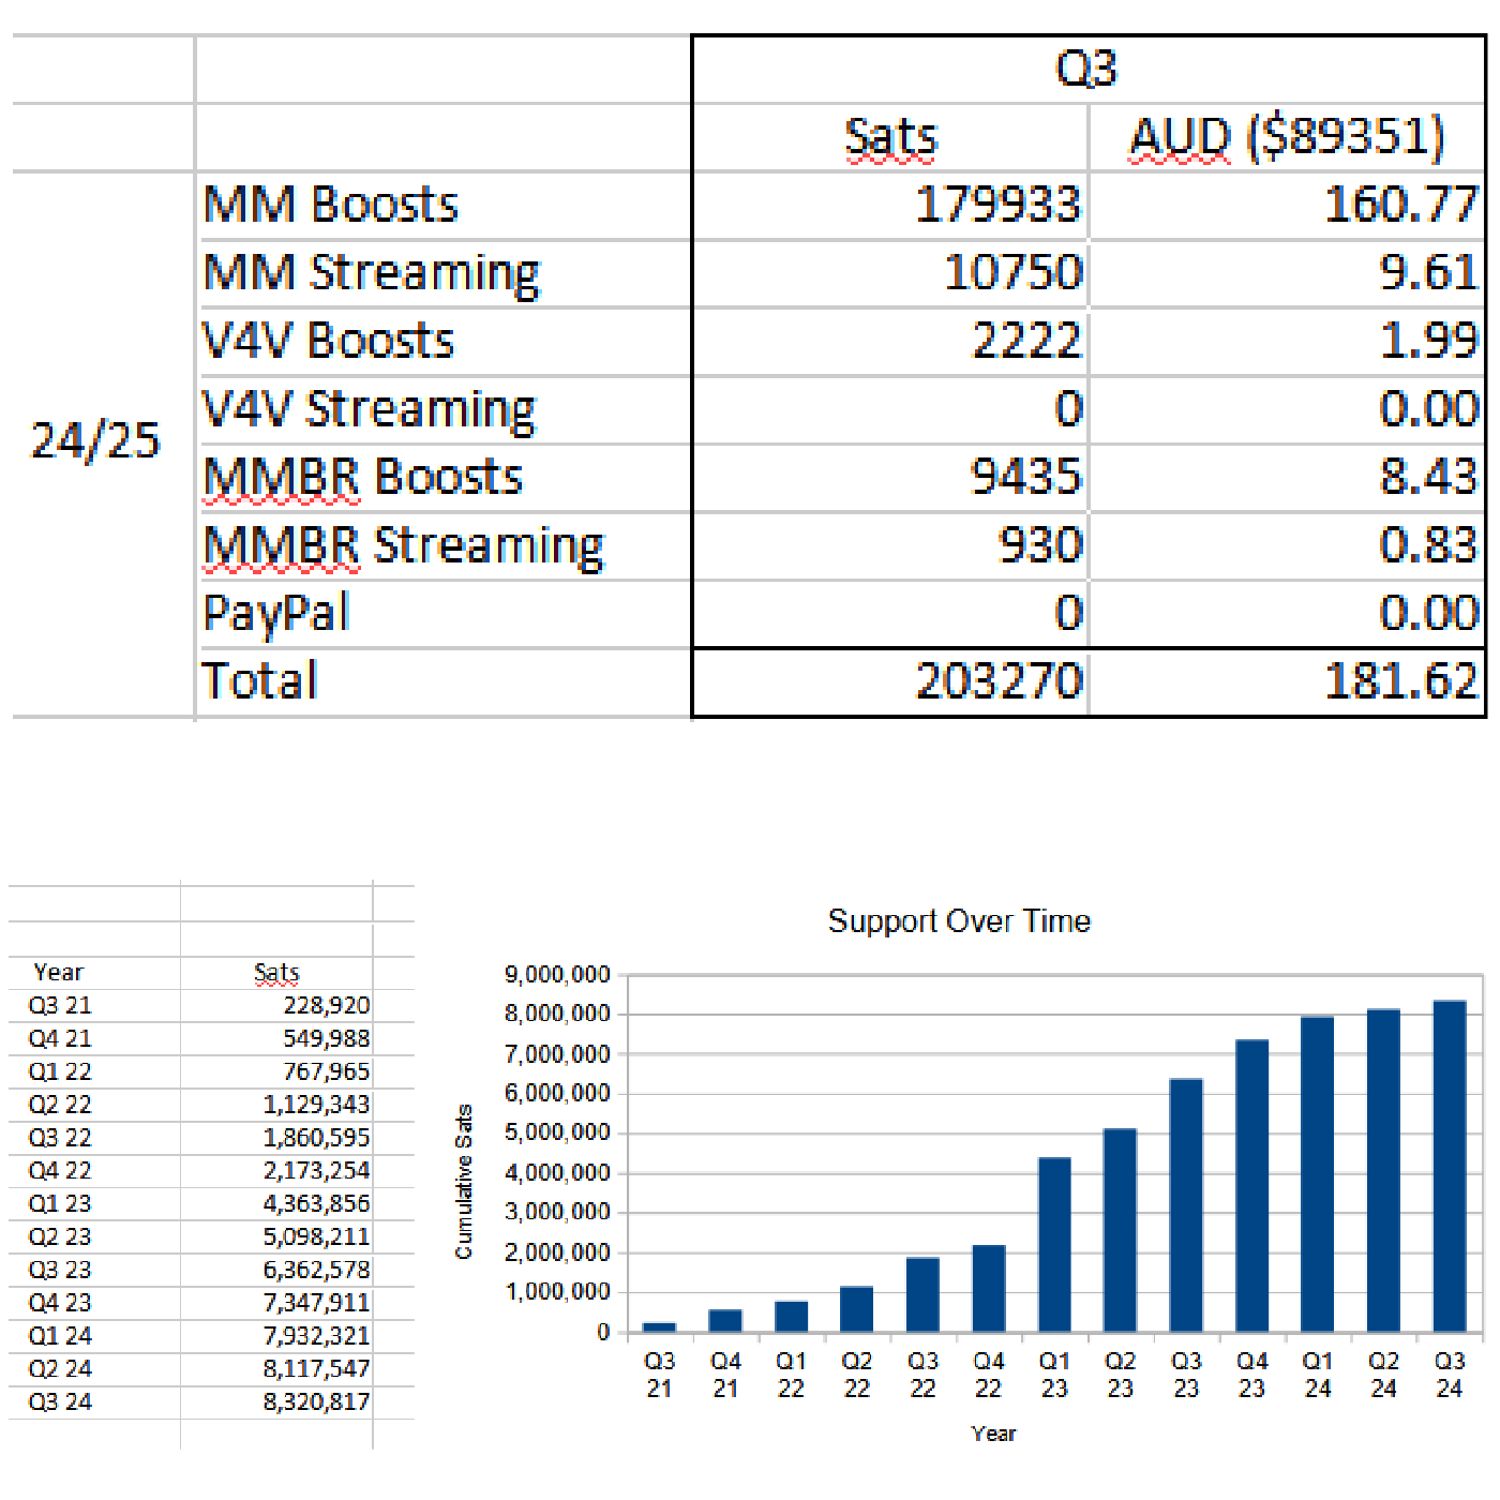Click the Year axis title below the chart

(993, 1433)
